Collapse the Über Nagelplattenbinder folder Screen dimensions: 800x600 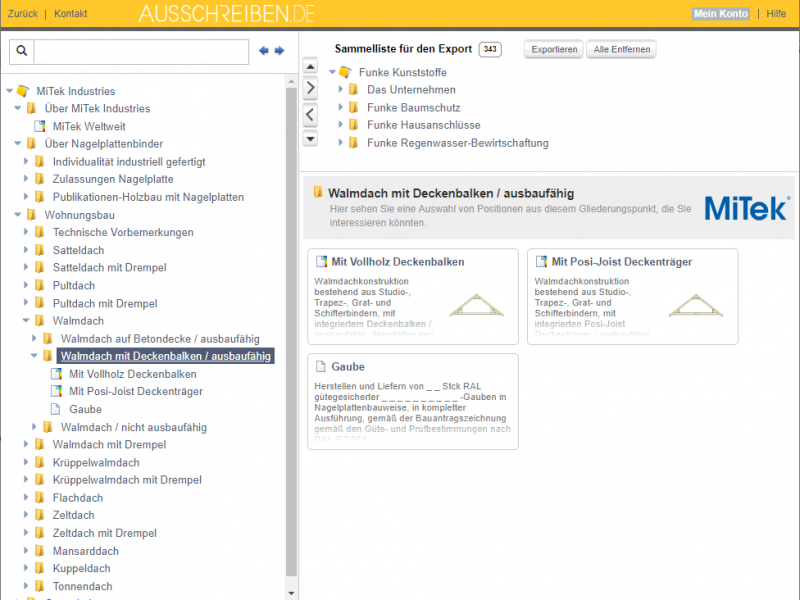(x=17, y=143)
